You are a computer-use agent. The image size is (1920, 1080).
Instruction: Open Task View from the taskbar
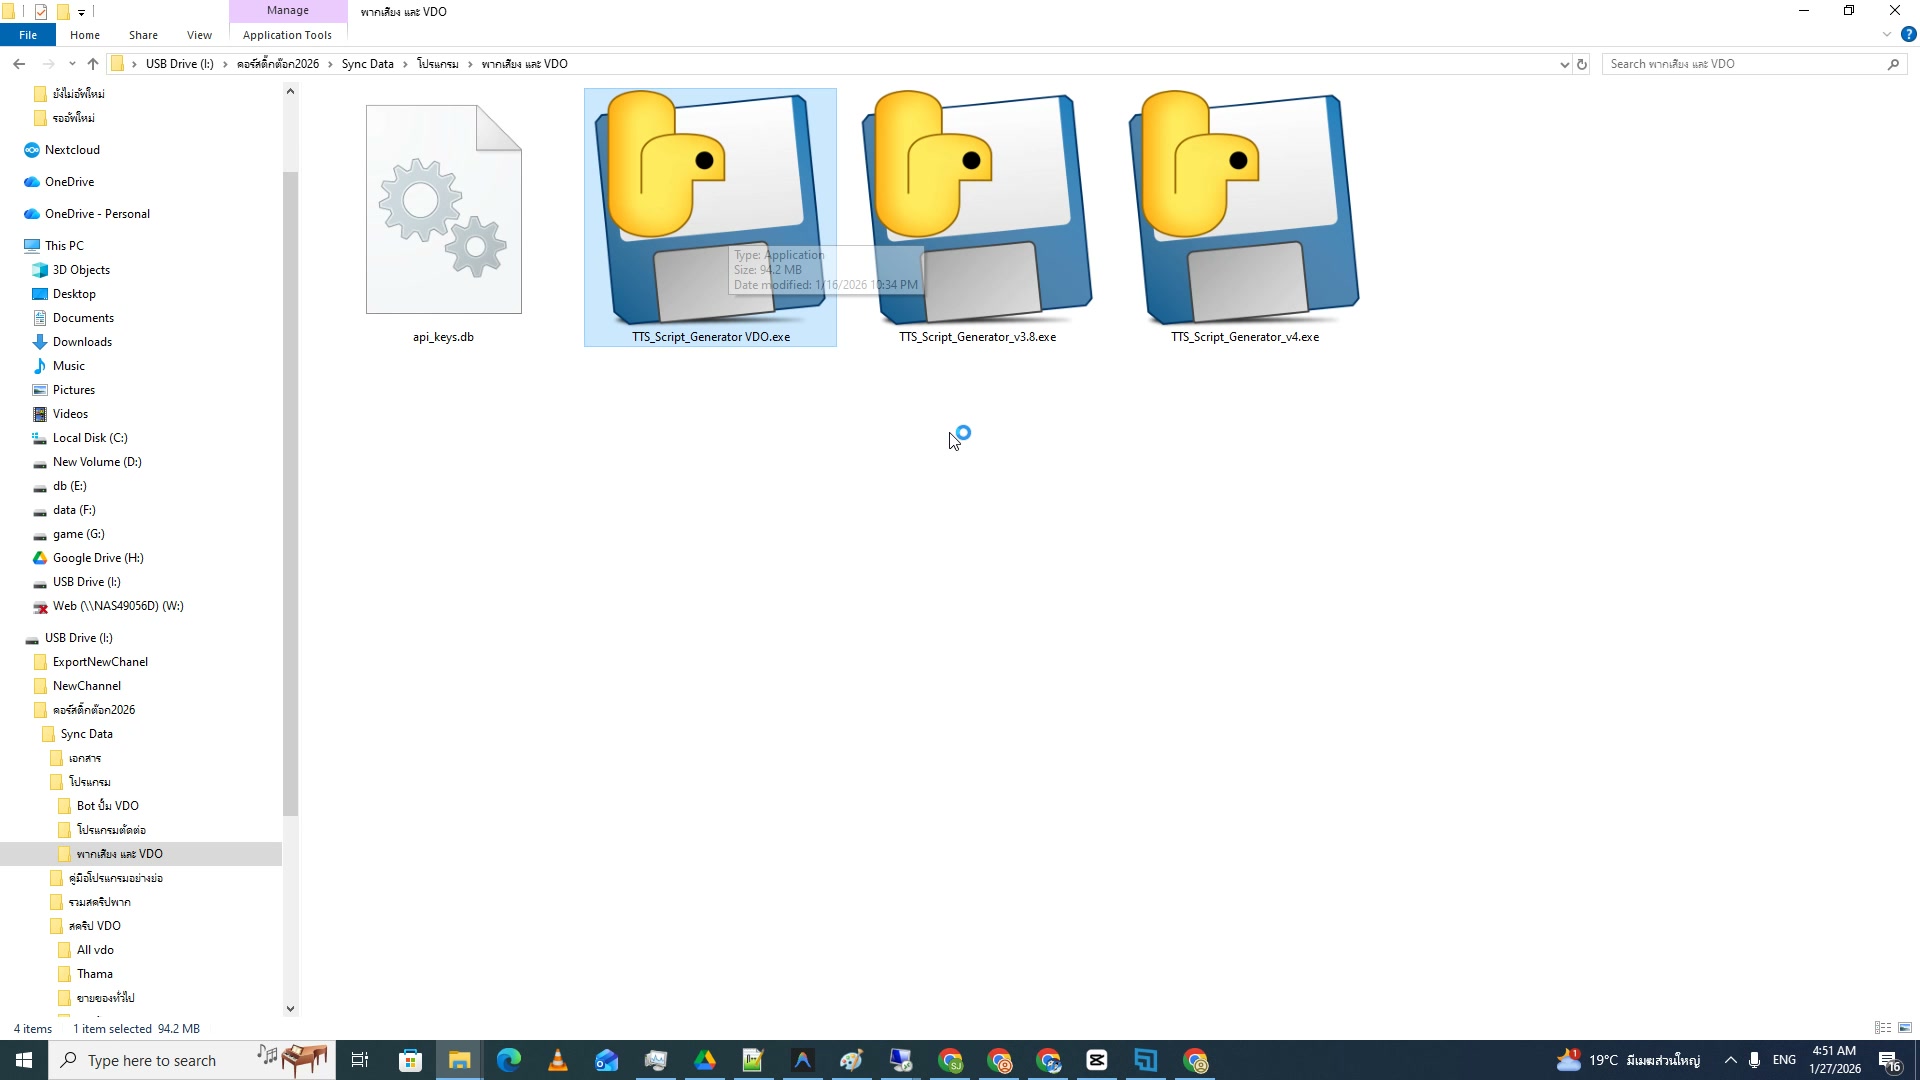(359, 1060)
